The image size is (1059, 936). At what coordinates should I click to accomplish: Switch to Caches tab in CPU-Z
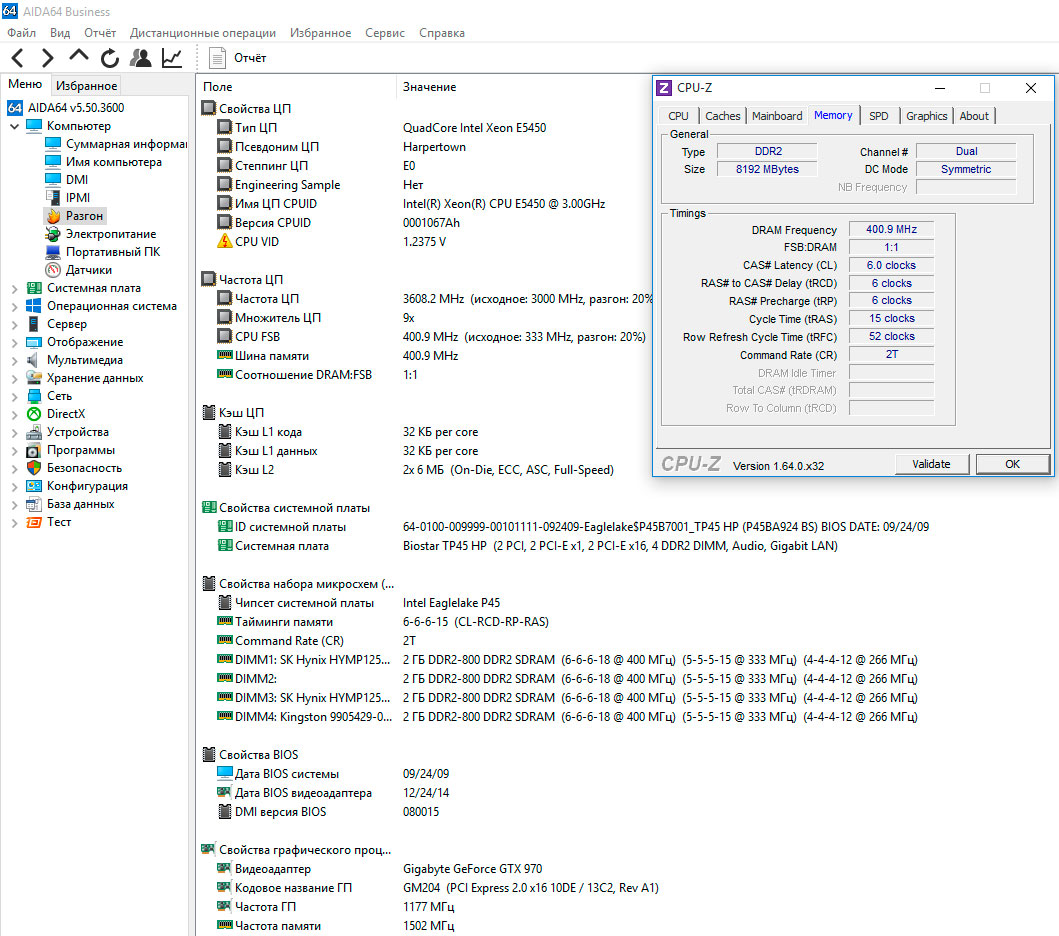723,116
